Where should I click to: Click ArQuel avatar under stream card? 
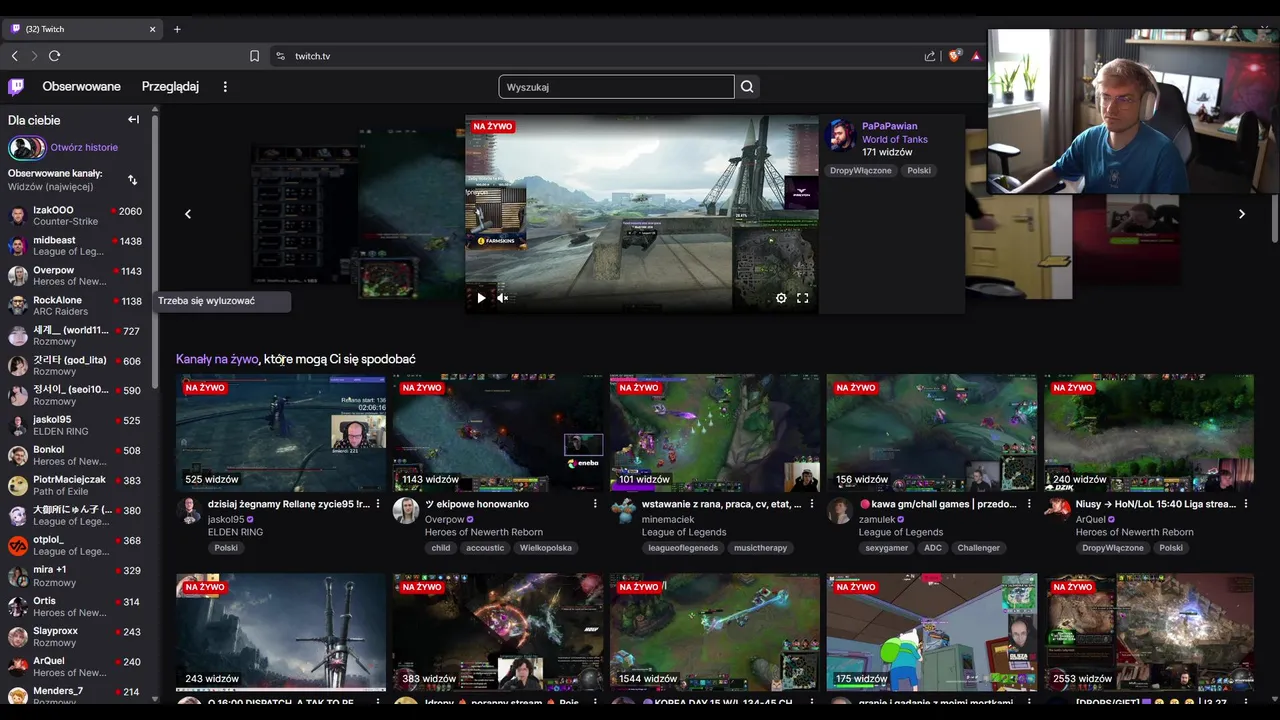[x=1056, y=511]
